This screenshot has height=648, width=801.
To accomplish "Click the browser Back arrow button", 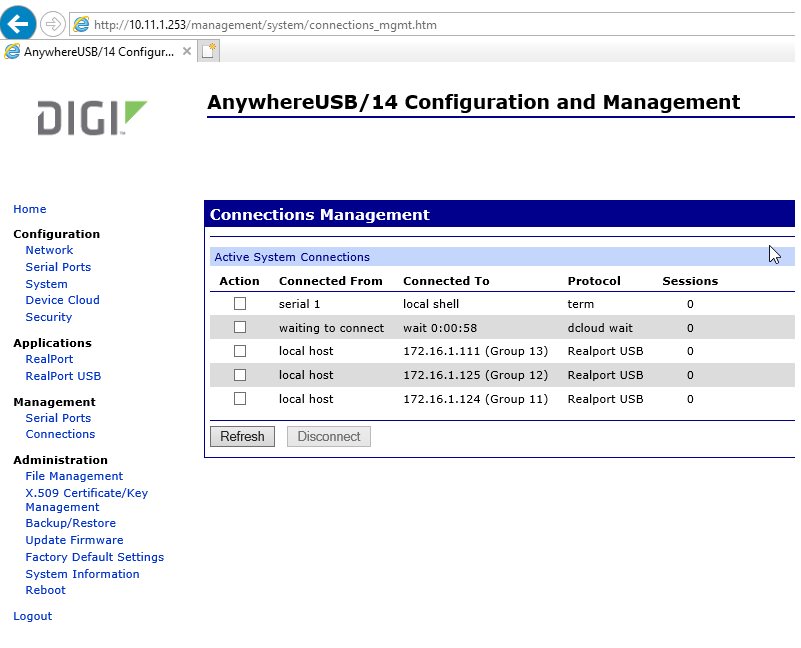I will pyautogui.click(x=18, y=23).
